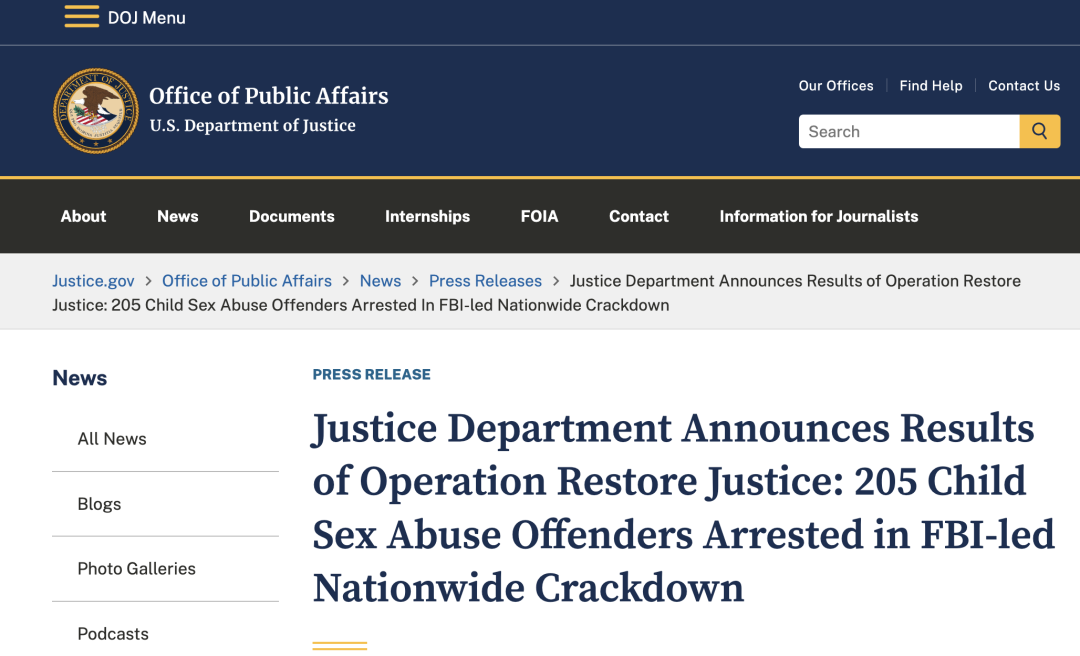Viewport: 1080px width, 656px height.
Task: Open the Contact Us header link
Action: [1024, 85]
